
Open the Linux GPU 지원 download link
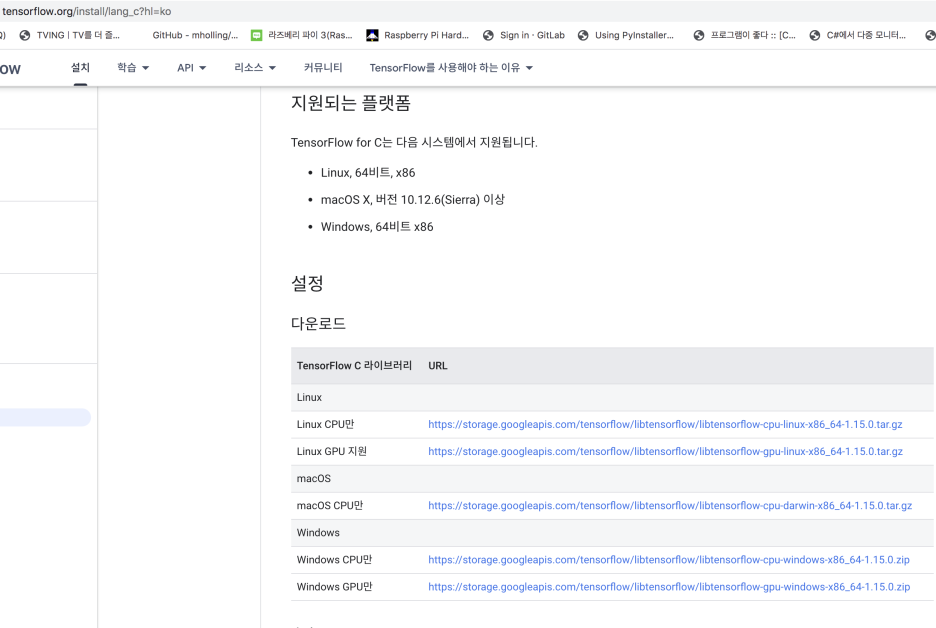click(x=665, y=451)
